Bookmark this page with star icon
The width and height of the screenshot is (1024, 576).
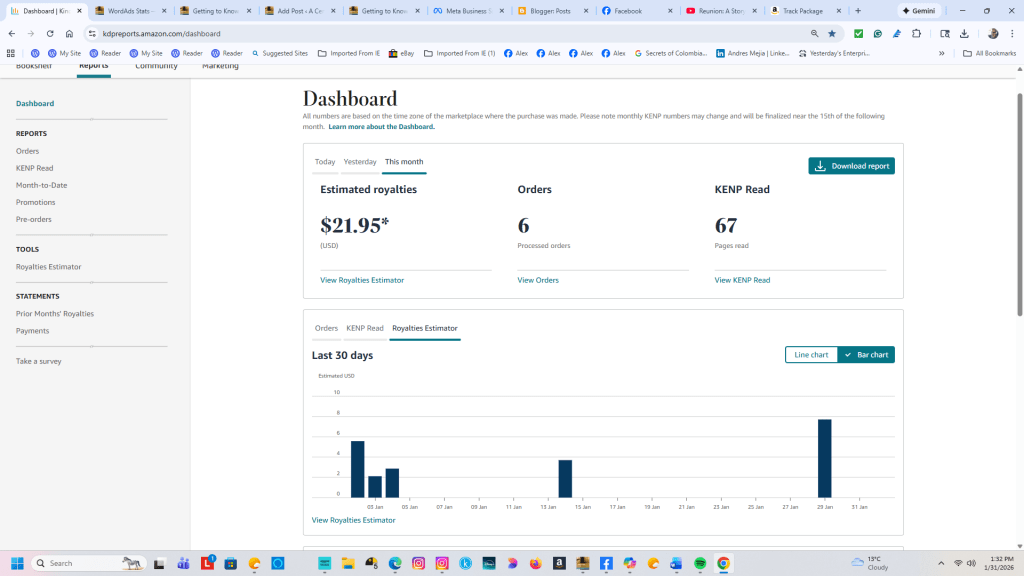[832, 33]
